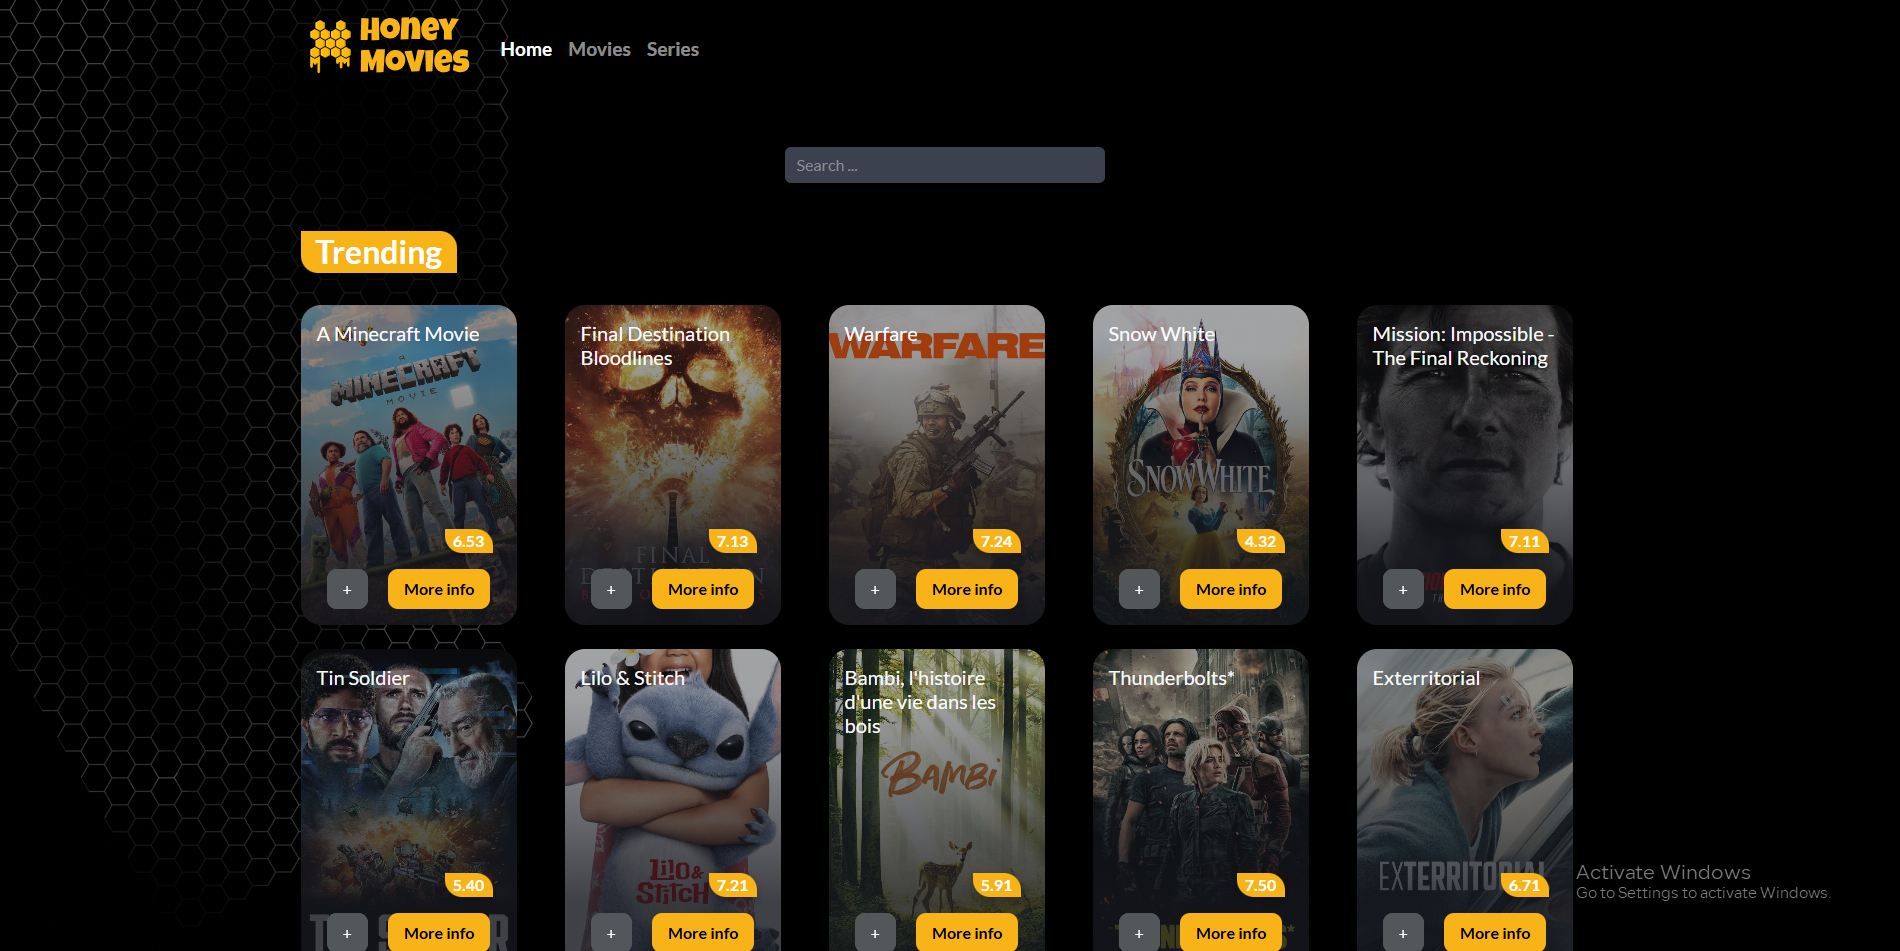The width and height of the screenshot is (1900, 951).
Task: Click the "Warfare" title text
Action: point(881,334)
